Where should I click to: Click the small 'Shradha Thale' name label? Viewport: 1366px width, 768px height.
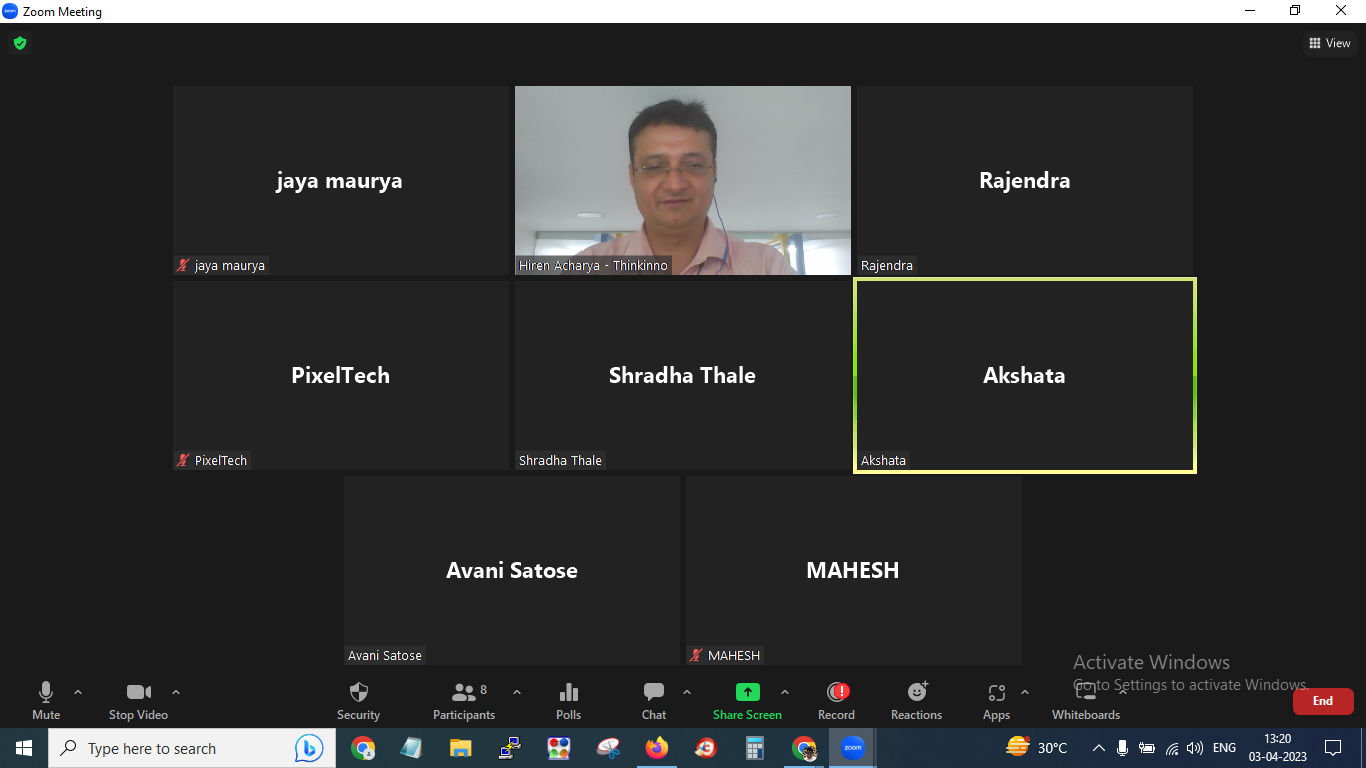(560, 461)
